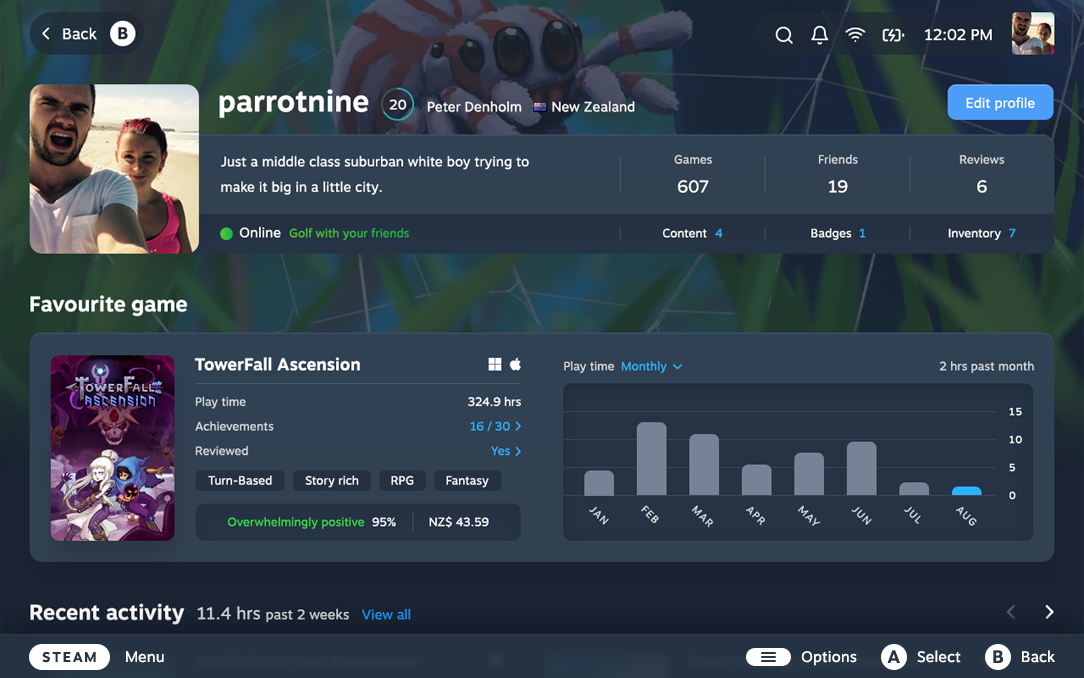Click the Apple platform icon
Image resolution: width=1084 pixels, height=678 pixels.
tap(515, 364)
